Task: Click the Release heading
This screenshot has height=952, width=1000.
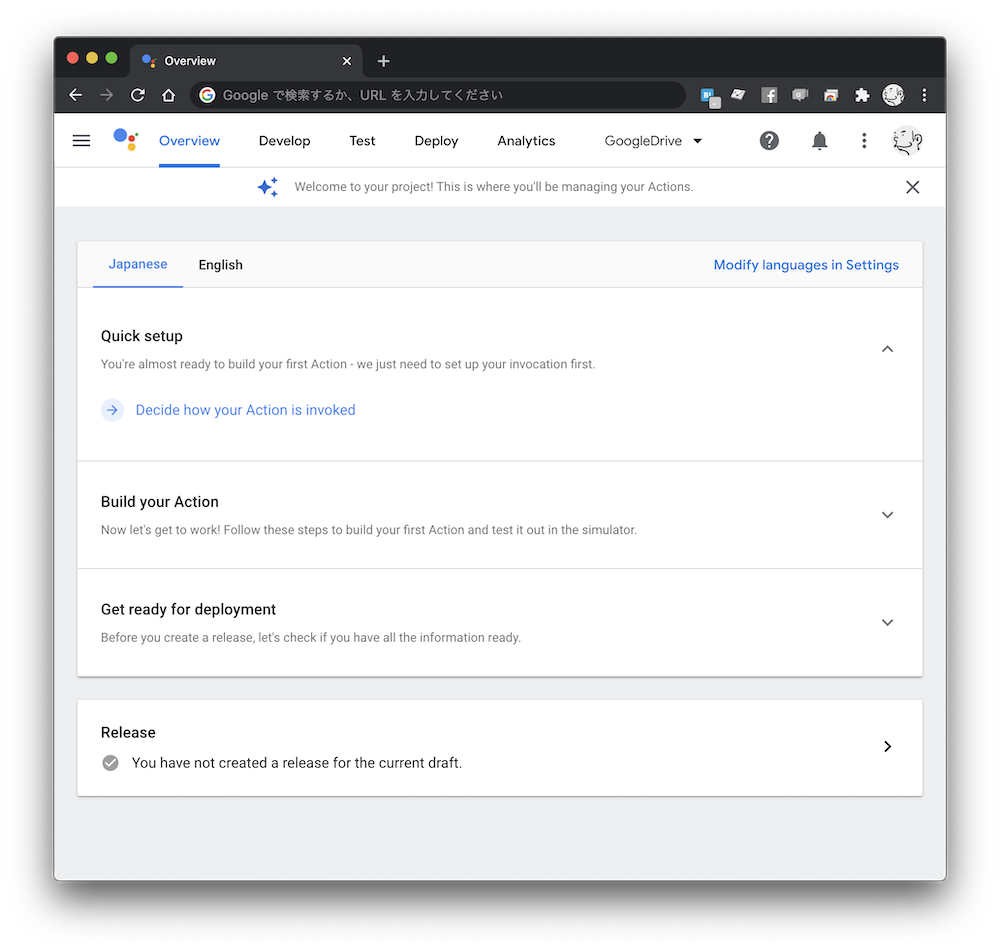Action: [128, 733]
